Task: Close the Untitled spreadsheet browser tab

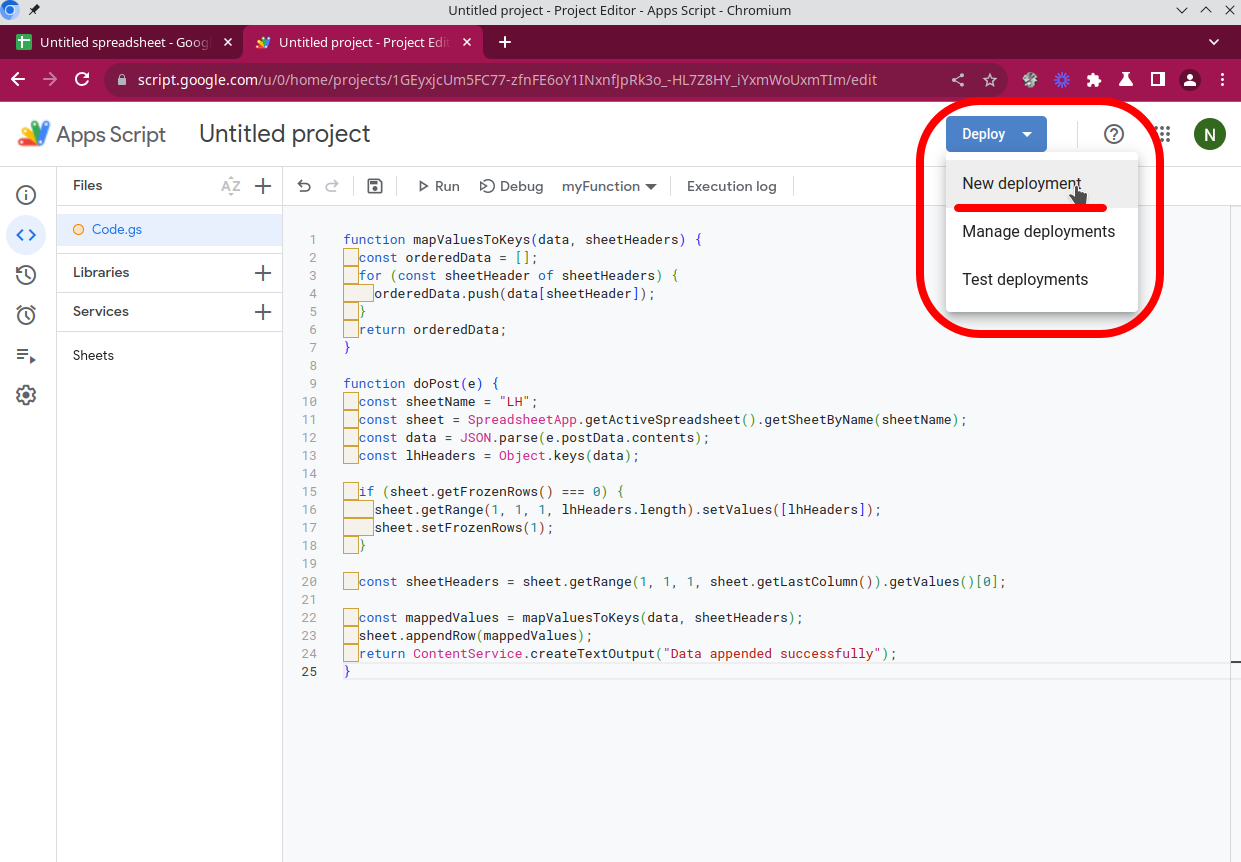Action: [x=228, y=42]
